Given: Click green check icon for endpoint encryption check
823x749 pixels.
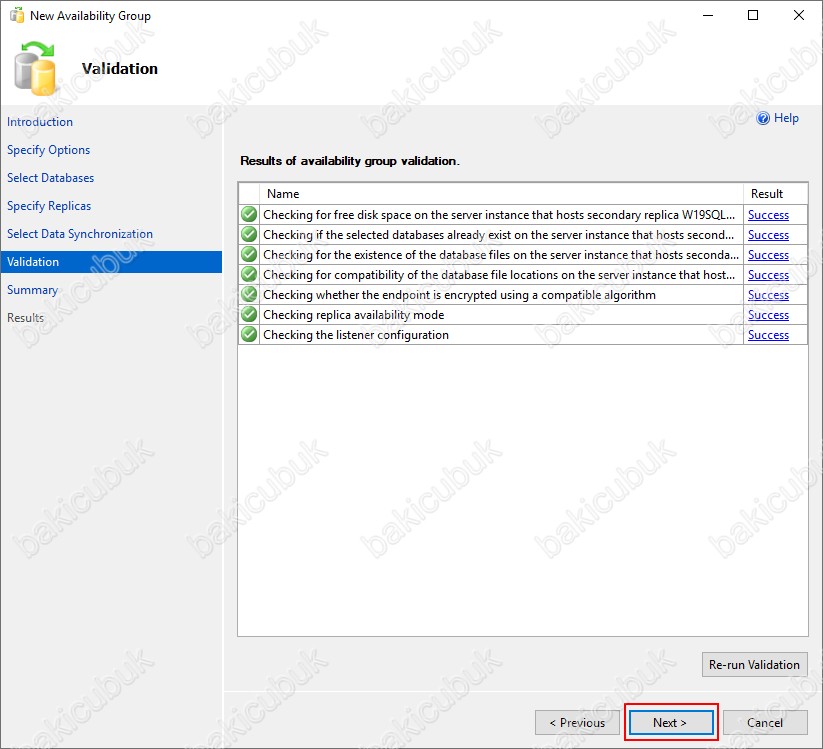Looking at the screenshot, I should 249,295.
